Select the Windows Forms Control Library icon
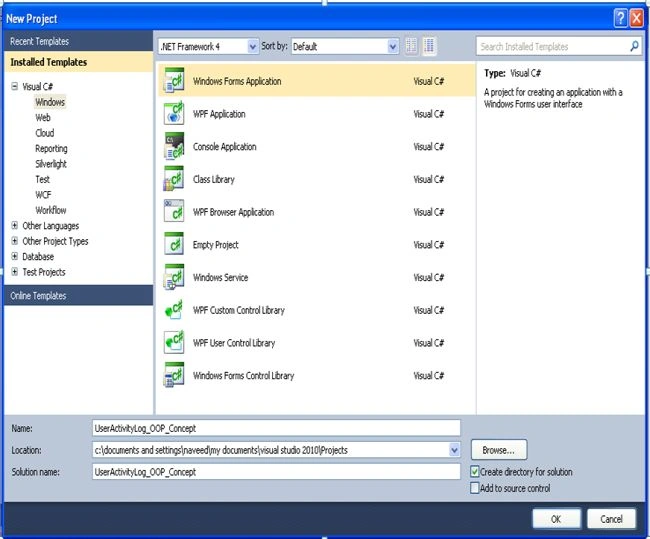 (174, 375)
